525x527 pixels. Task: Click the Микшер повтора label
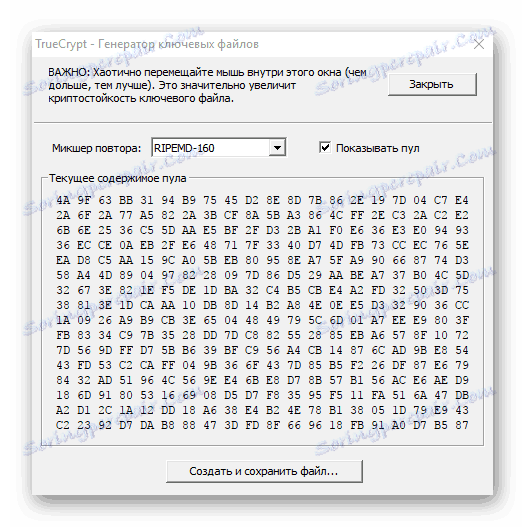[x=96, y=148]
